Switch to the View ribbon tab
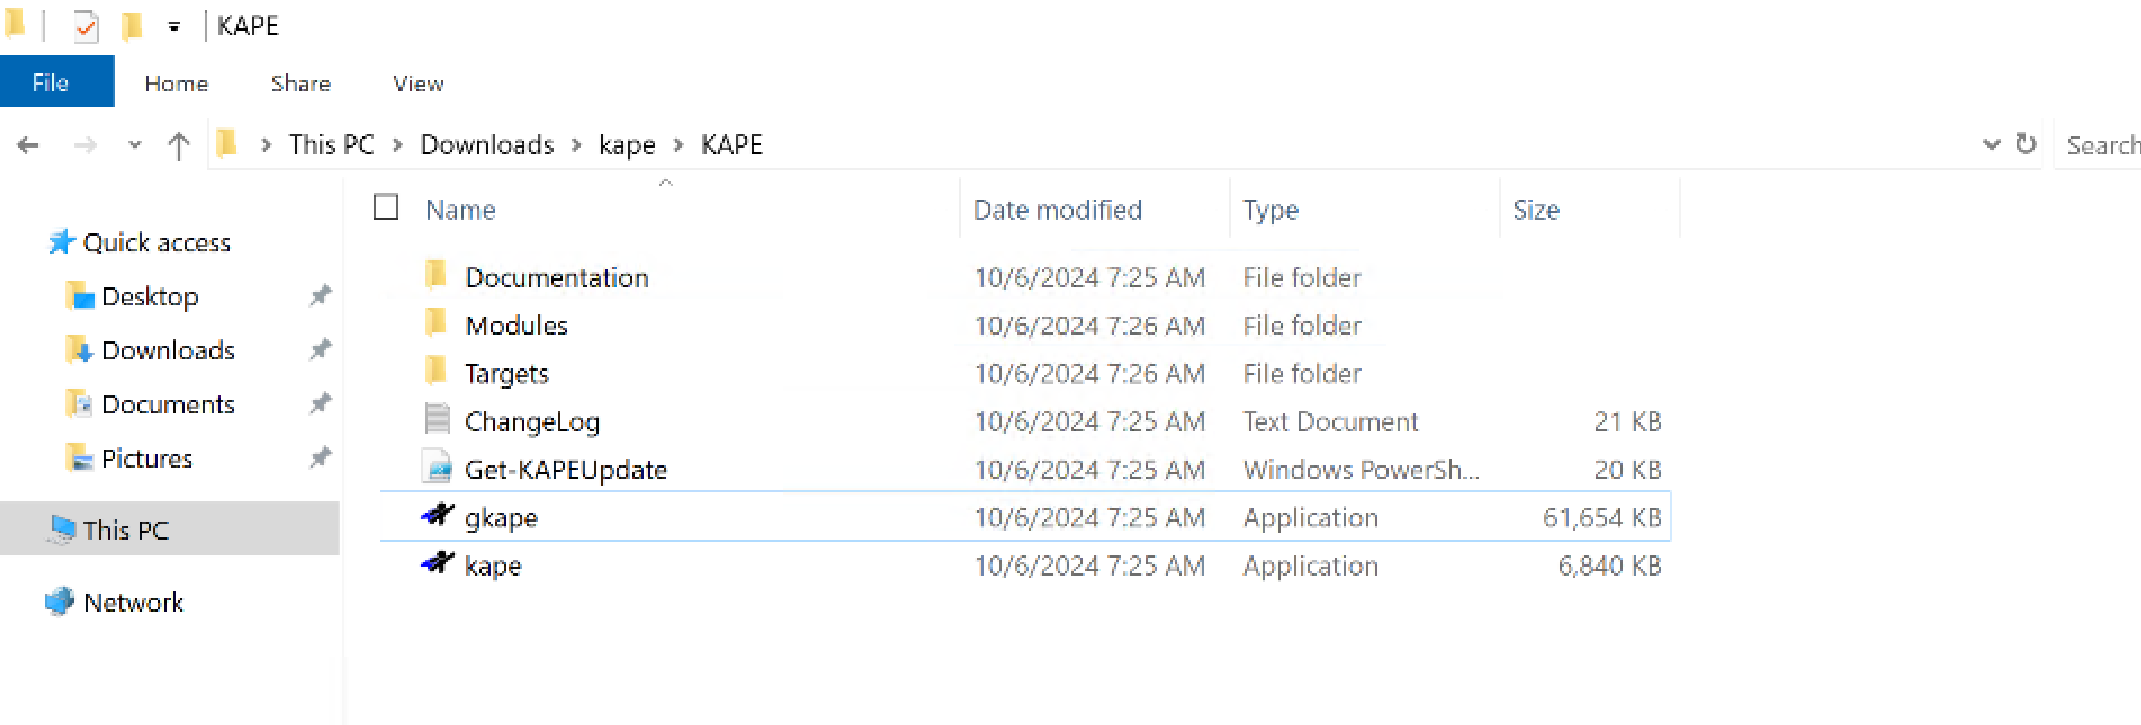 pos(419,84)
